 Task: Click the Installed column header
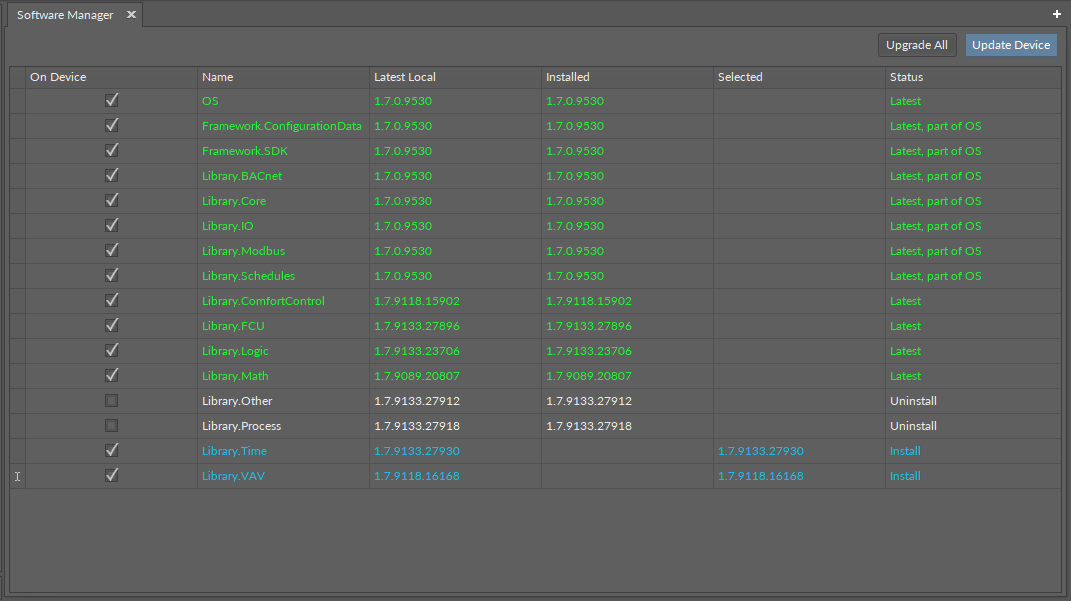click(626, 77)
